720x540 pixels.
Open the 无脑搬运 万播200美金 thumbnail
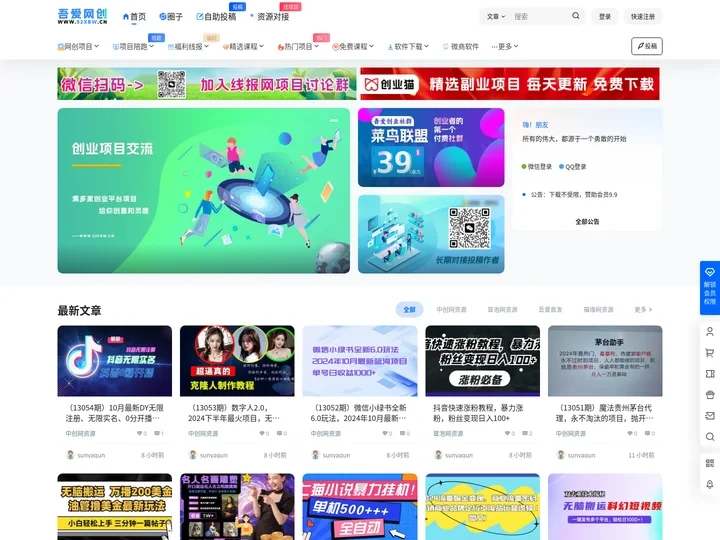coord(115,507)
